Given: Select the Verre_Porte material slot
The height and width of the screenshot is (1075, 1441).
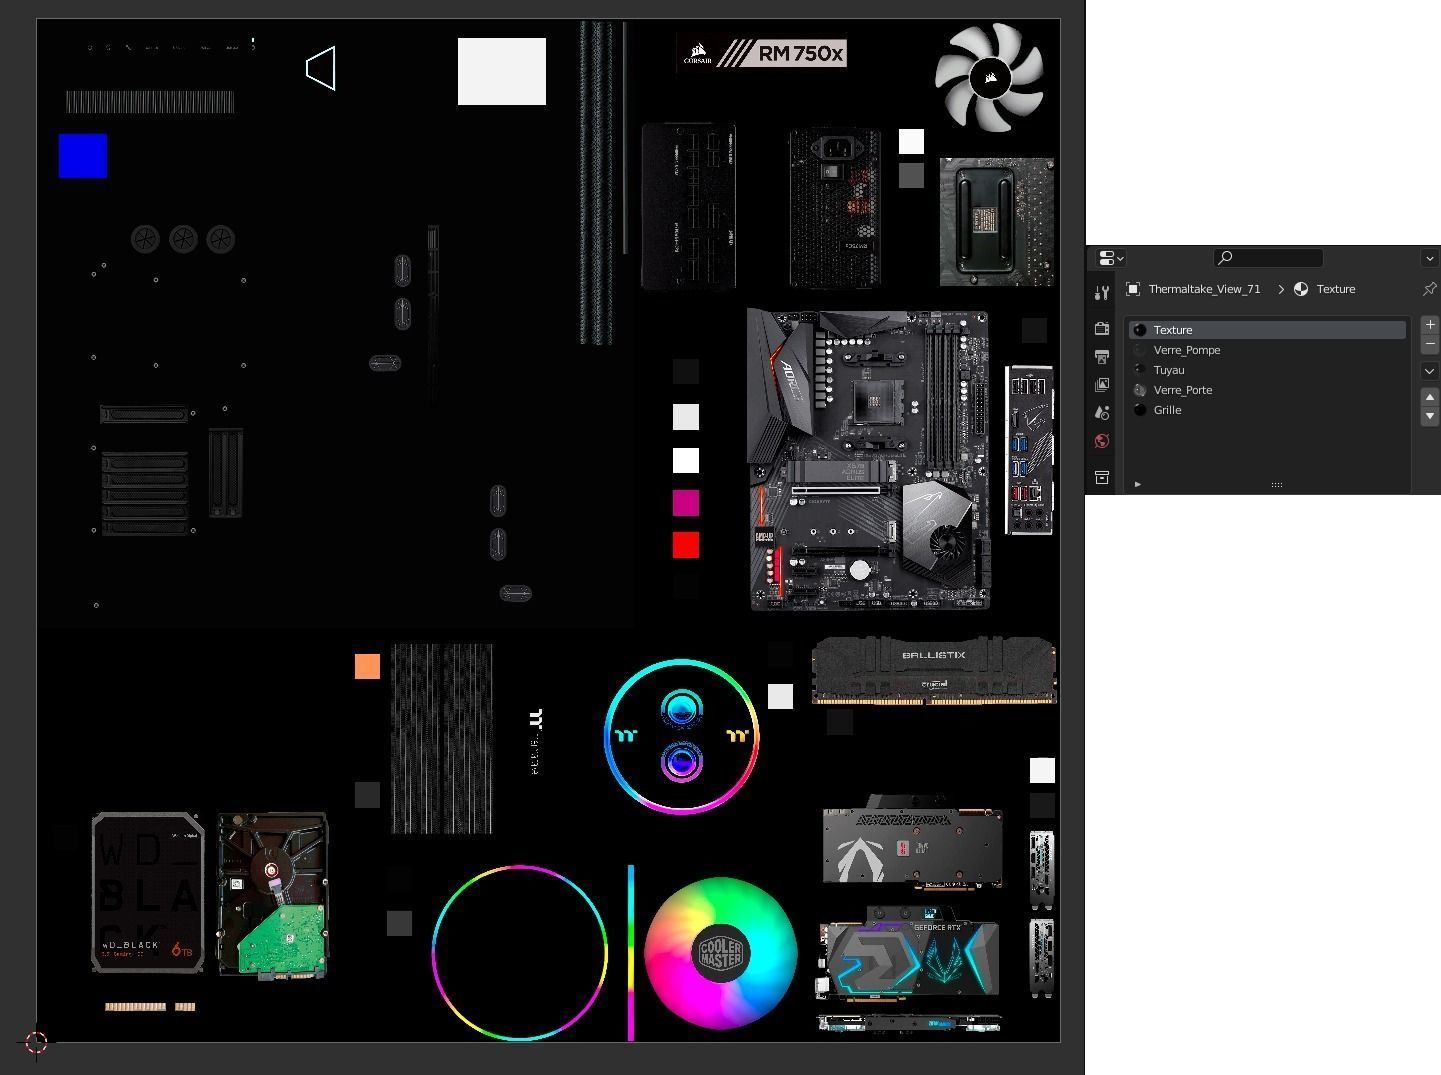Looking at the screenshot, I should click(1268, 390).
